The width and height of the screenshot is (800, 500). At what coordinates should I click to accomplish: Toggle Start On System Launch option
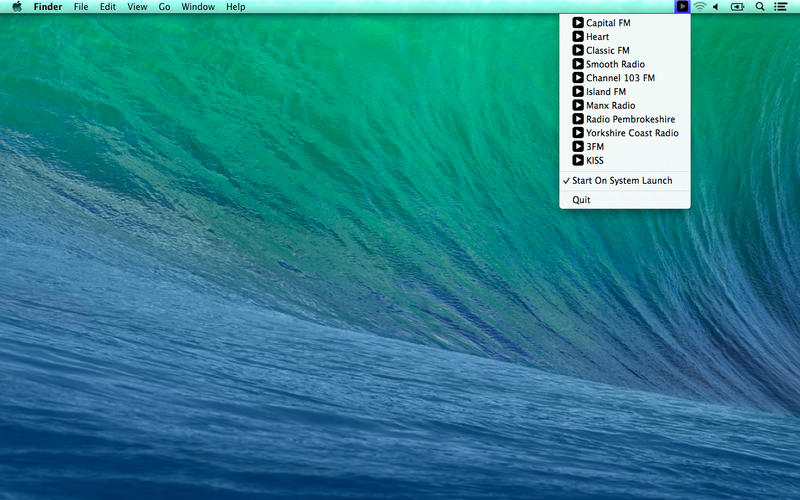pyautogui.click(x=624, y=181)
